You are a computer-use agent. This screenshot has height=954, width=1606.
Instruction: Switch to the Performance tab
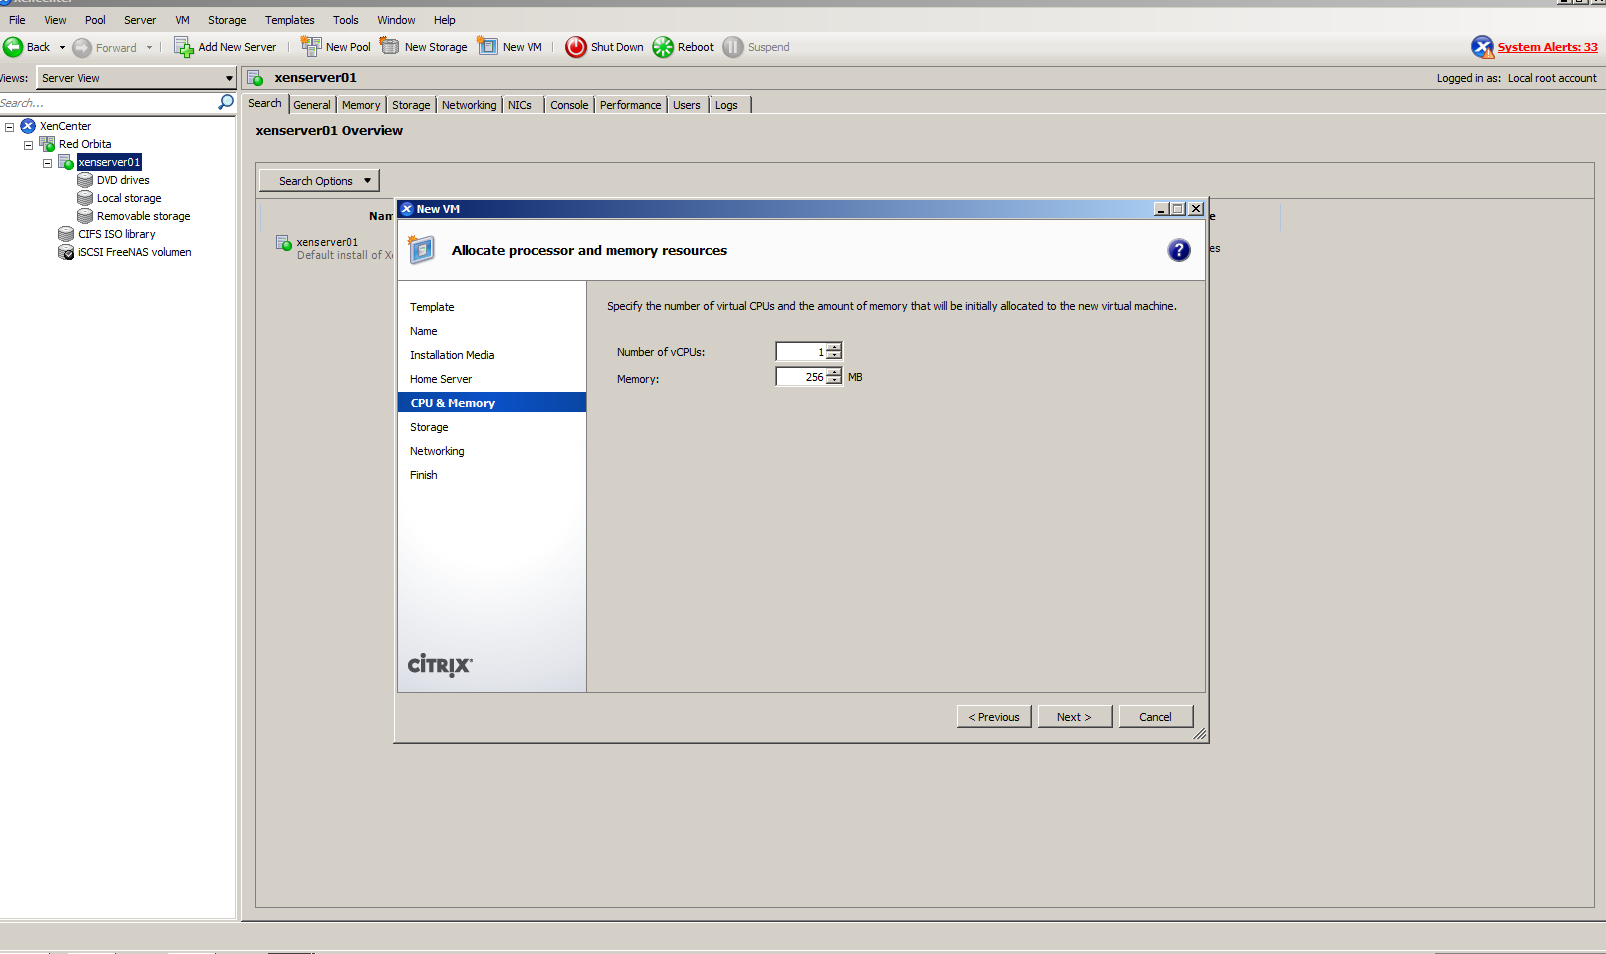click(630, 105)
